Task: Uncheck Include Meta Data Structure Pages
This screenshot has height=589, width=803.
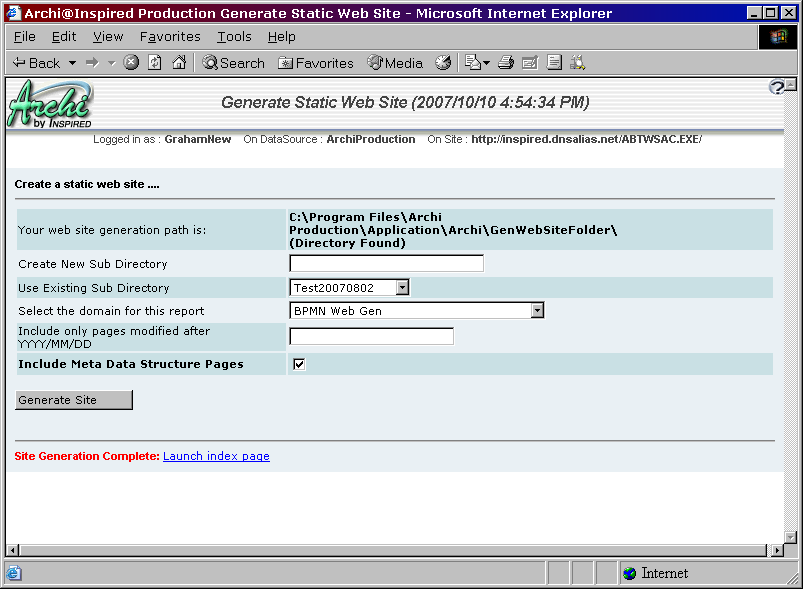Action: (x=299, y=364)
